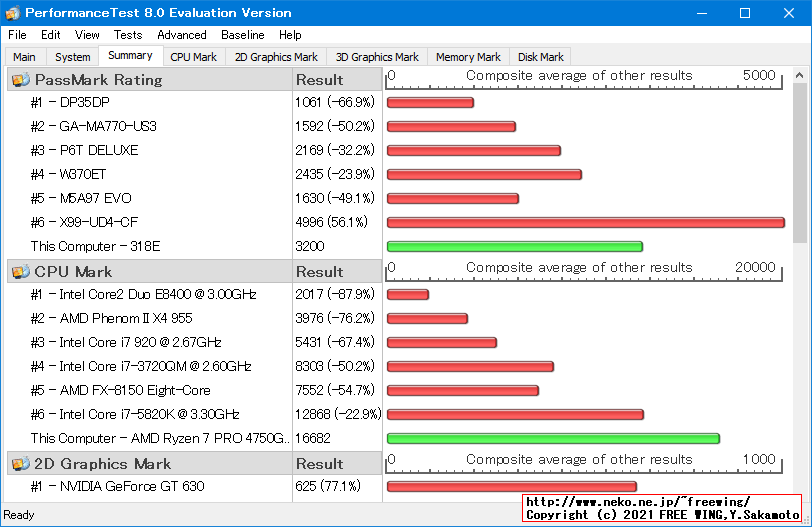Screen dimensions: 812x527
Task: Open the File menu
Action: [x=17, y=35]
